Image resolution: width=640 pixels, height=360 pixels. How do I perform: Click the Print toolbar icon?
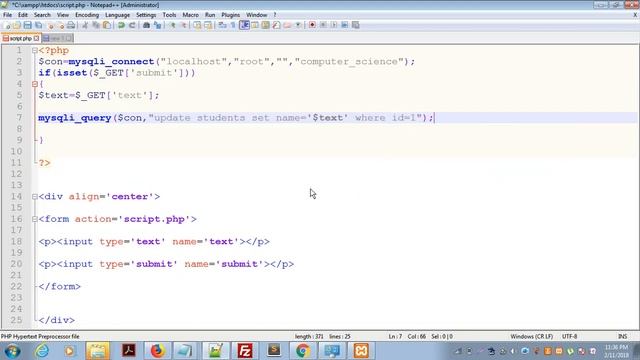coord(71,25)
